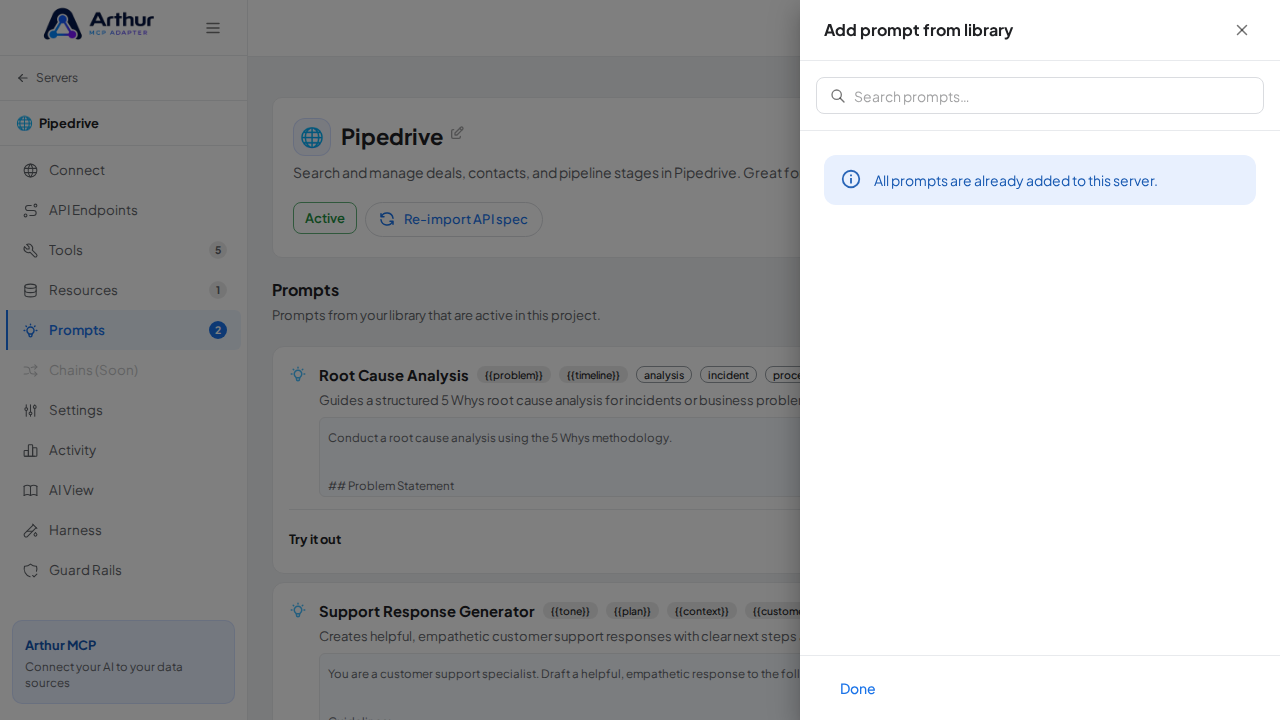
Task: Click the Activity bar chart icon
Action: (31, 450)
